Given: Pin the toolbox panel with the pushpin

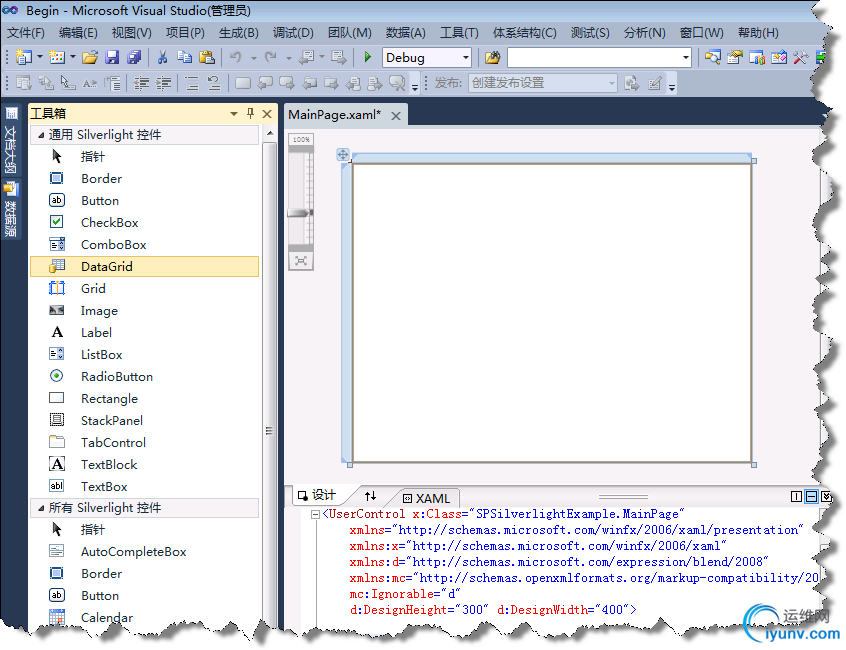Looking at the screenshot, I should click(250, 114).
